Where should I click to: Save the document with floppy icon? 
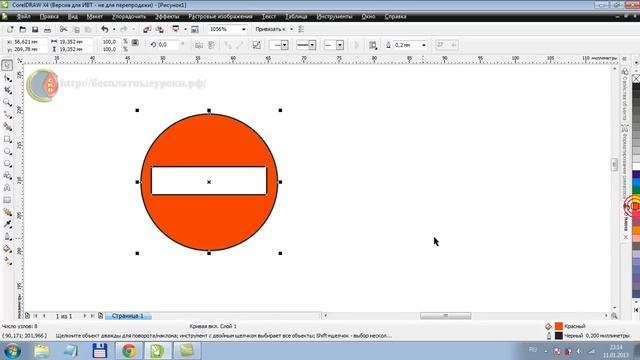click(x=35, y=29)
